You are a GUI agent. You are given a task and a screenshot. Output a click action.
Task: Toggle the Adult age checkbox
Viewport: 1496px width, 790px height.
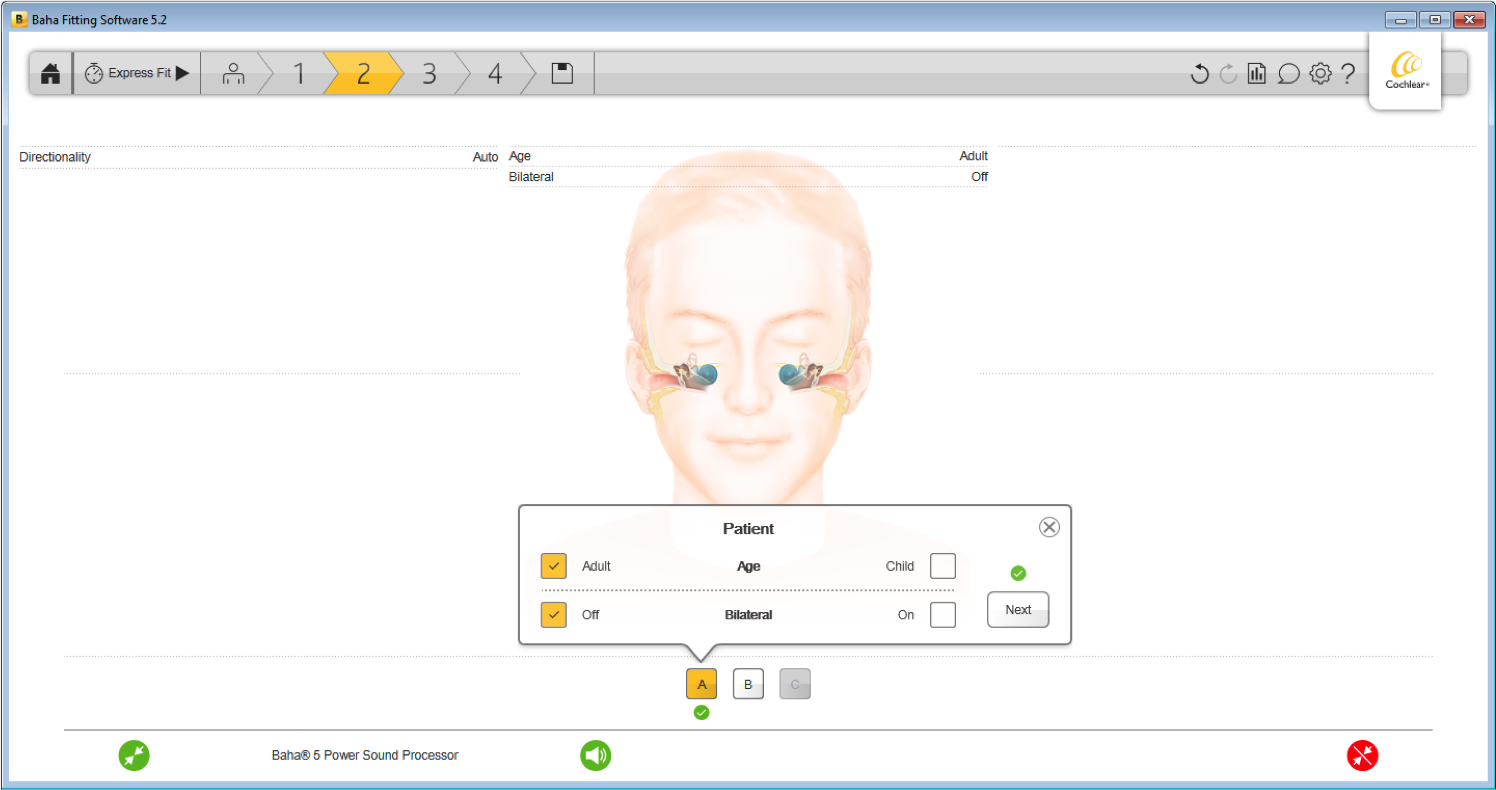click(x=554, y=566)
